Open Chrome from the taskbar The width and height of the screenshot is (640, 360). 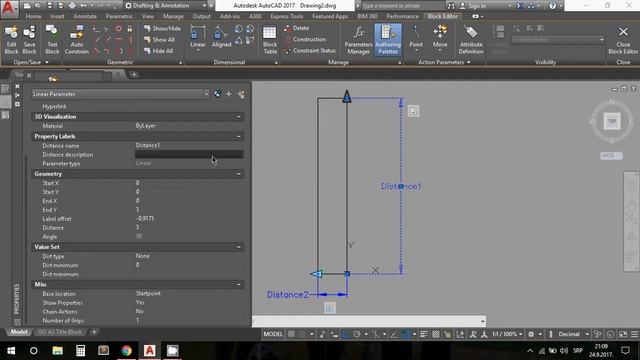127,351
